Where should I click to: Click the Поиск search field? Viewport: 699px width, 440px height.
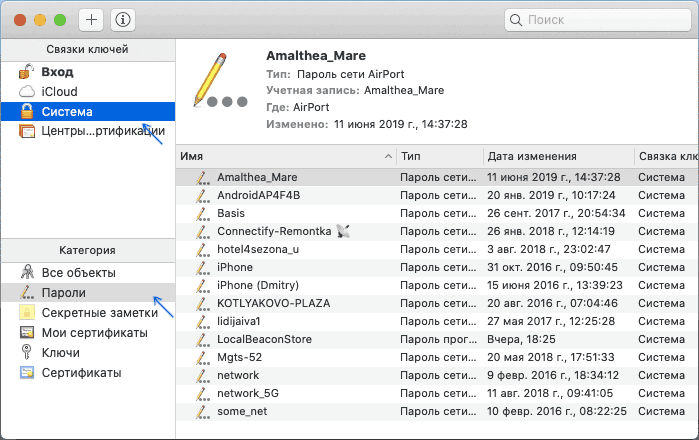pos(598,20)
